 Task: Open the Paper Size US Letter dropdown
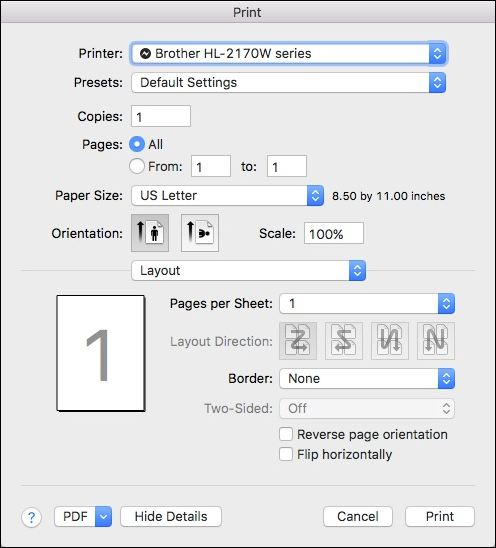pos(228,196)
